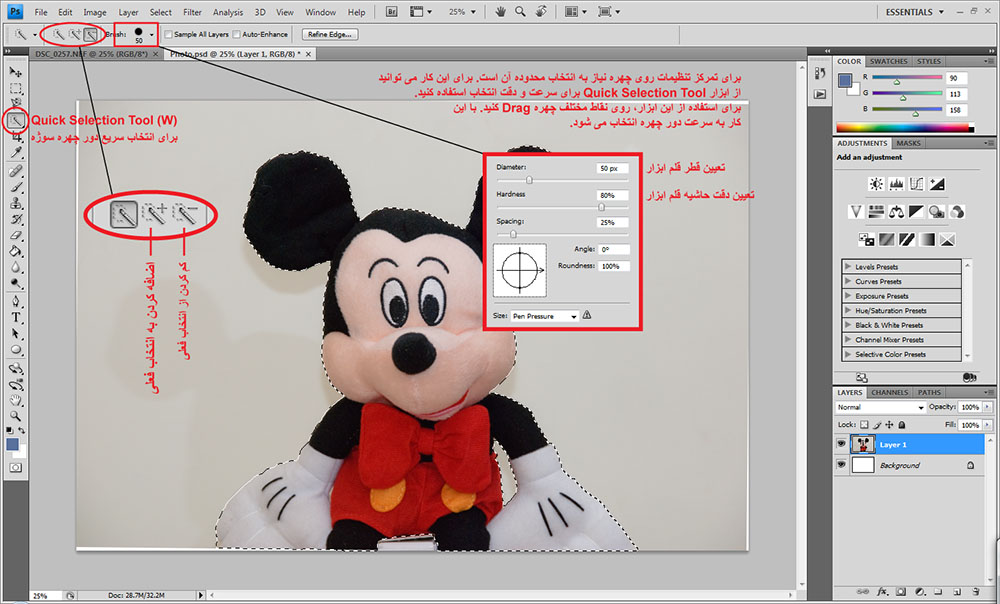Click the R color slider
Viewport: 1000px width, 604px height.
coord(907,78)
